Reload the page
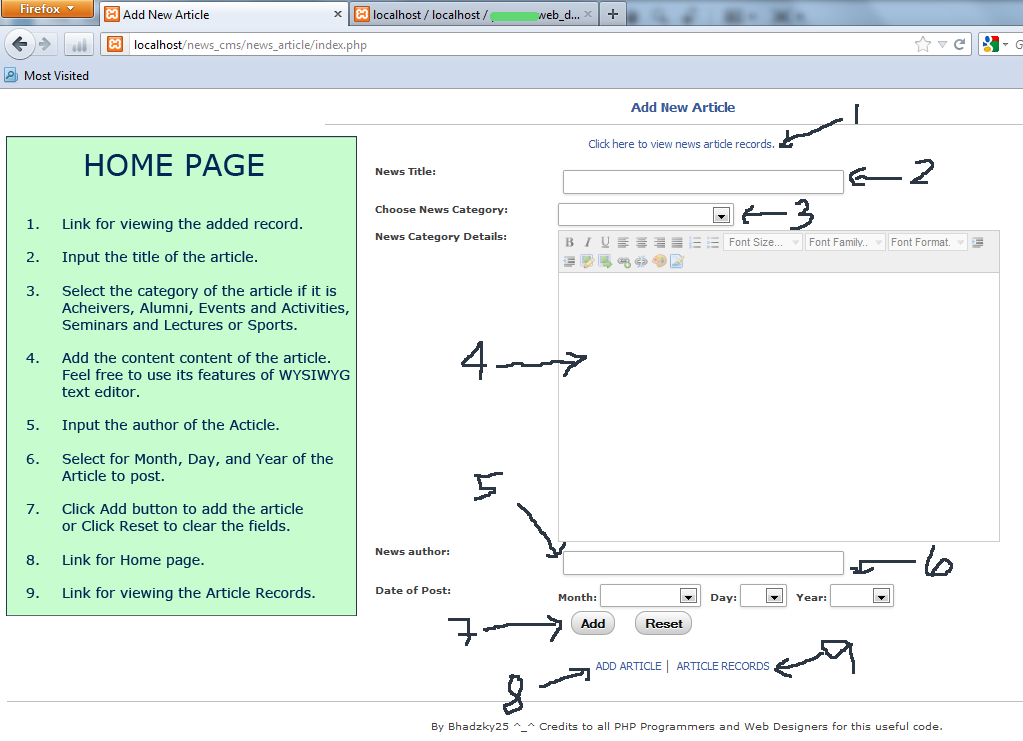1023x741 pixels. click(x=959, y=44)
